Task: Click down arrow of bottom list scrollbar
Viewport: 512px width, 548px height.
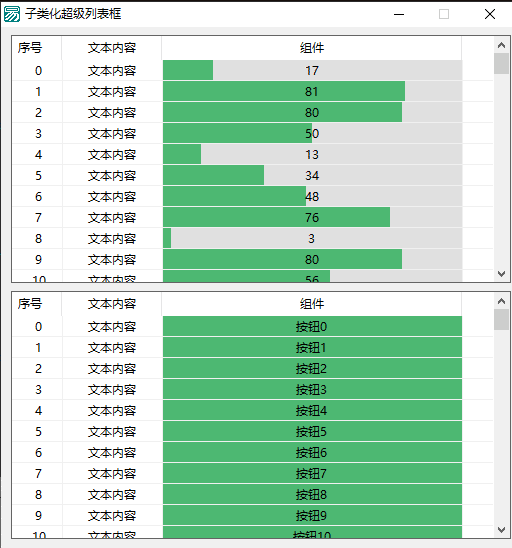Action: click(502, 530)
